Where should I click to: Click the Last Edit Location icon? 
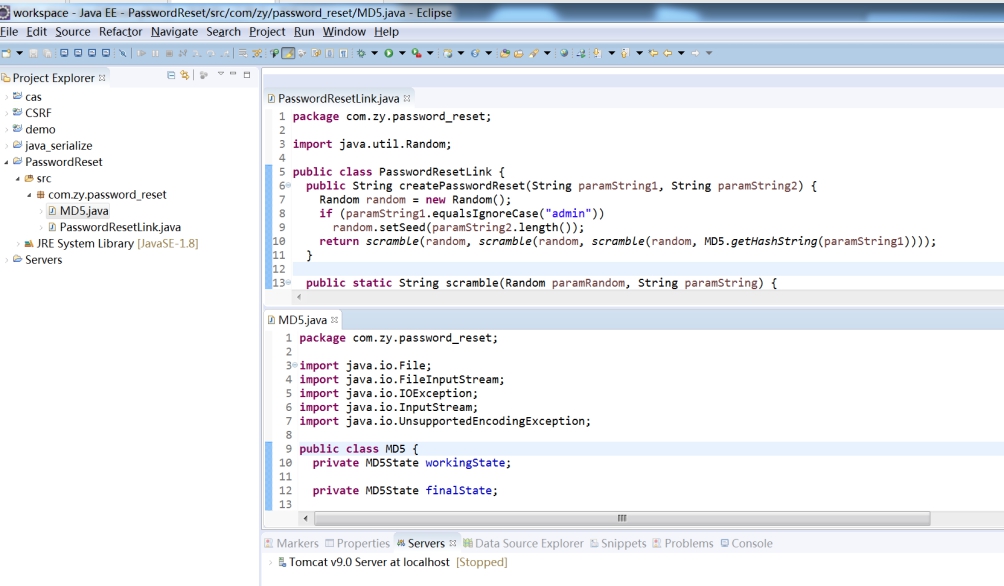pyautogui.click(x=654, y=53)
